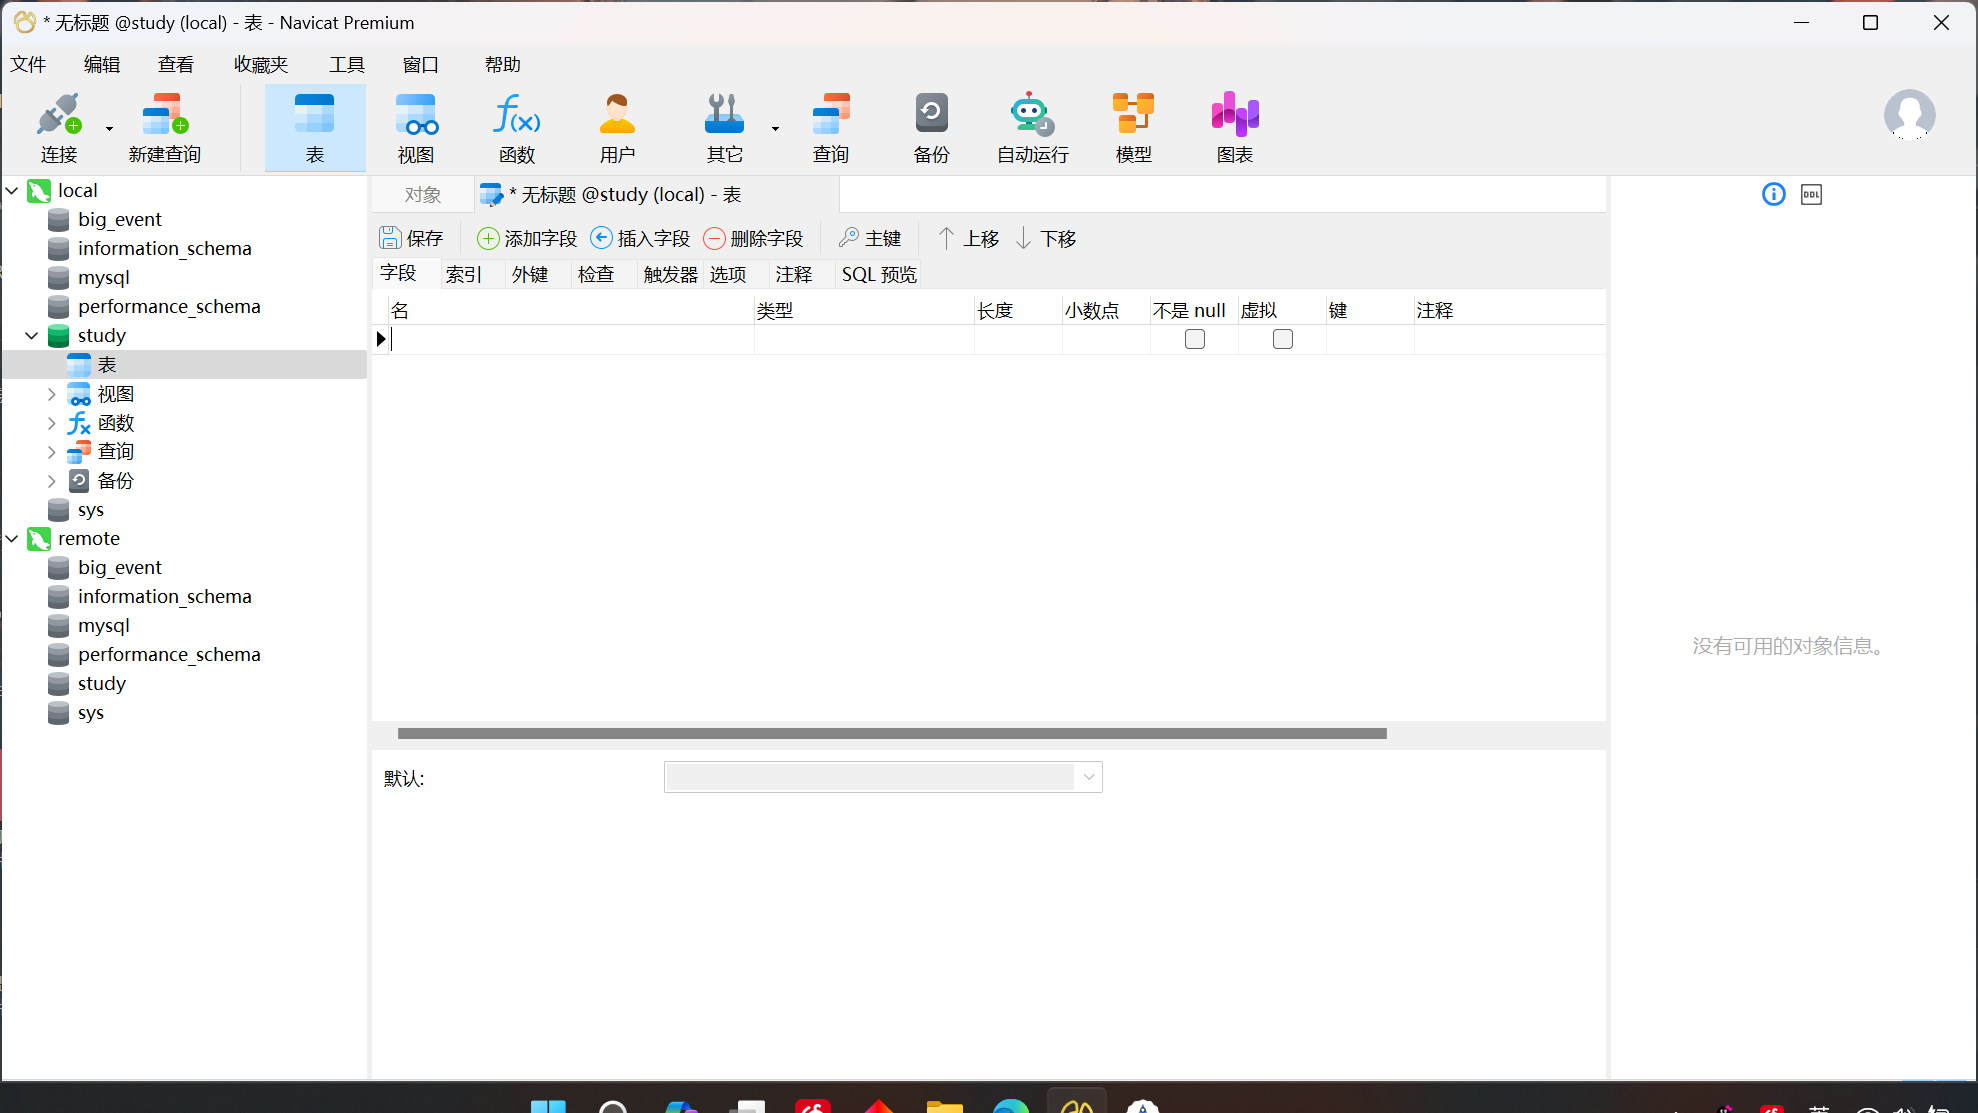Toggle the Virtual (虚拟) checkbox

point(1283,340)
